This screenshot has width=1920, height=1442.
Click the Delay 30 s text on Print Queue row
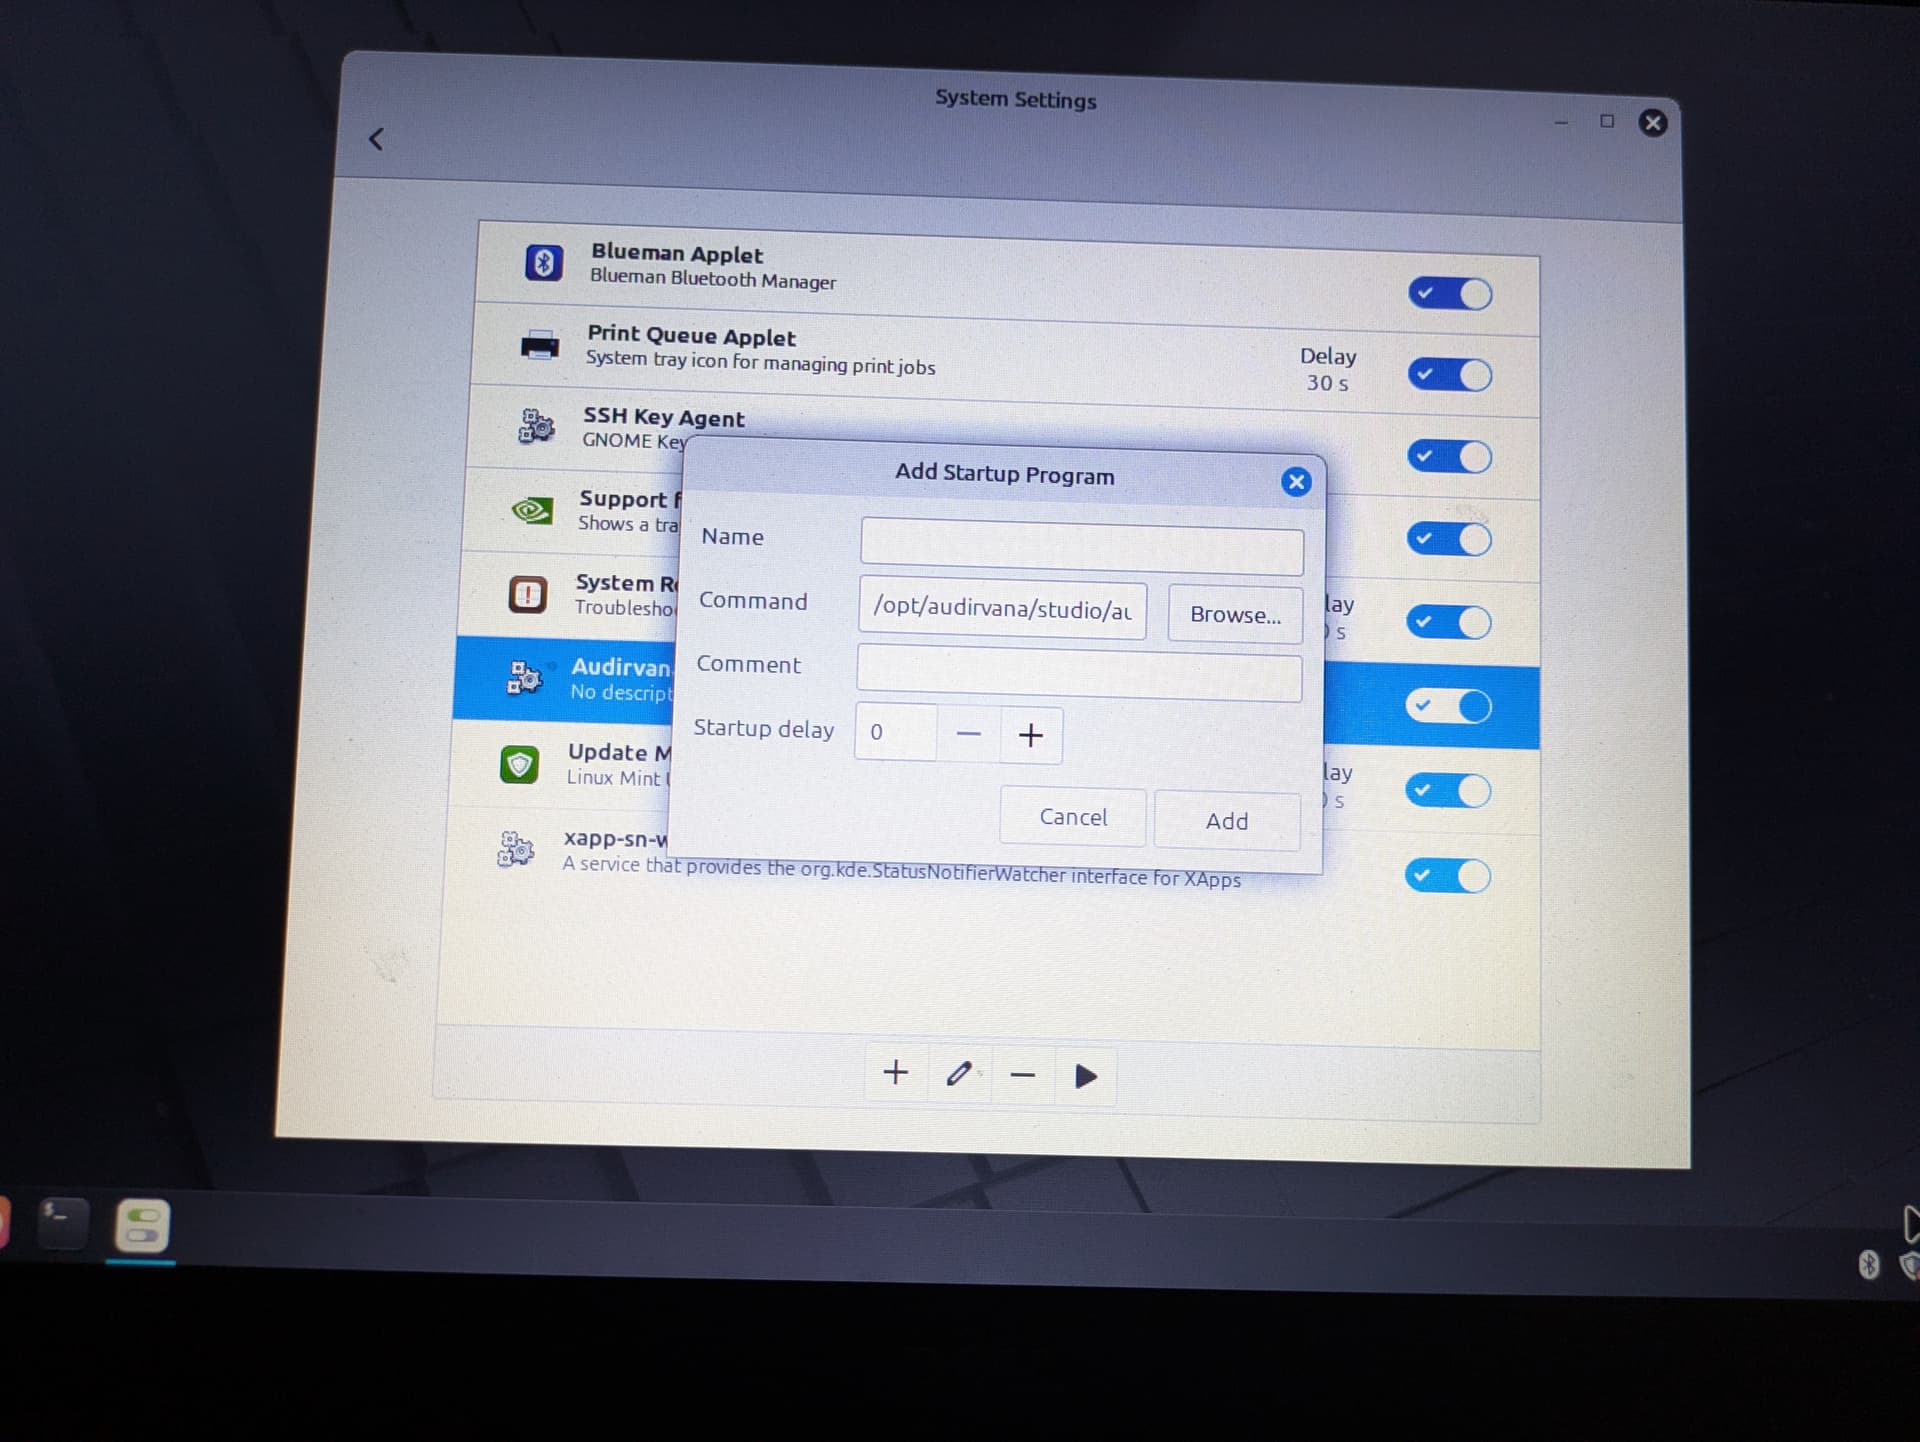(1328, 369)
